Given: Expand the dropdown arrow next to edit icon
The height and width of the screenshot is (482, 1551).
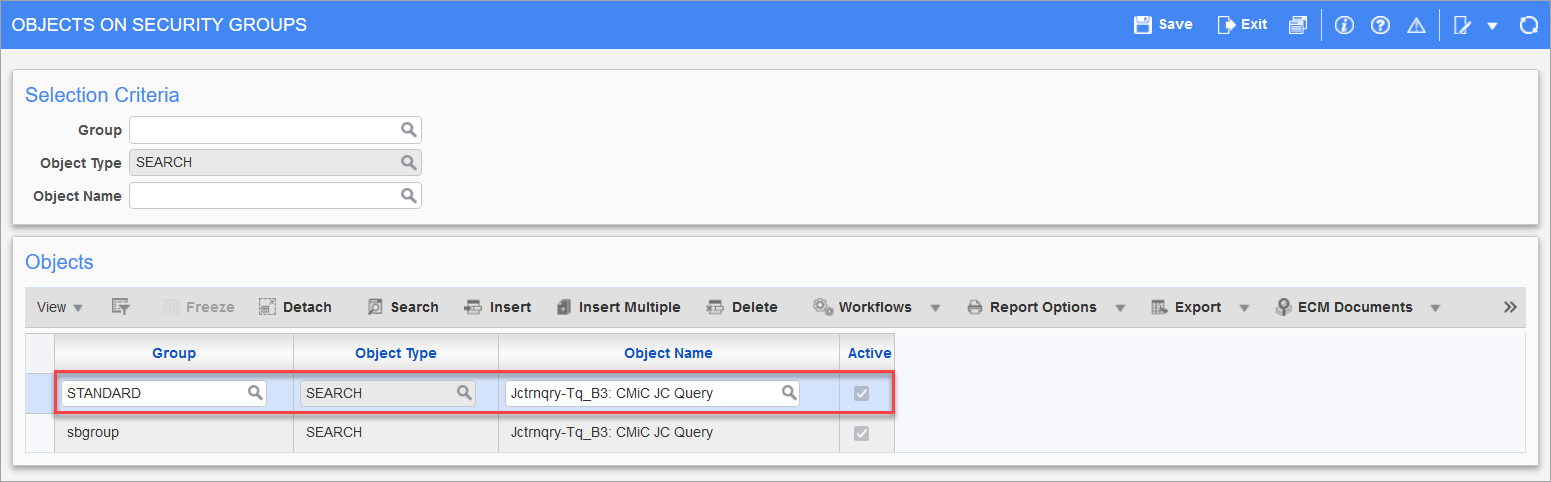Looking at the screenshot, I should tap(1492, 26).
